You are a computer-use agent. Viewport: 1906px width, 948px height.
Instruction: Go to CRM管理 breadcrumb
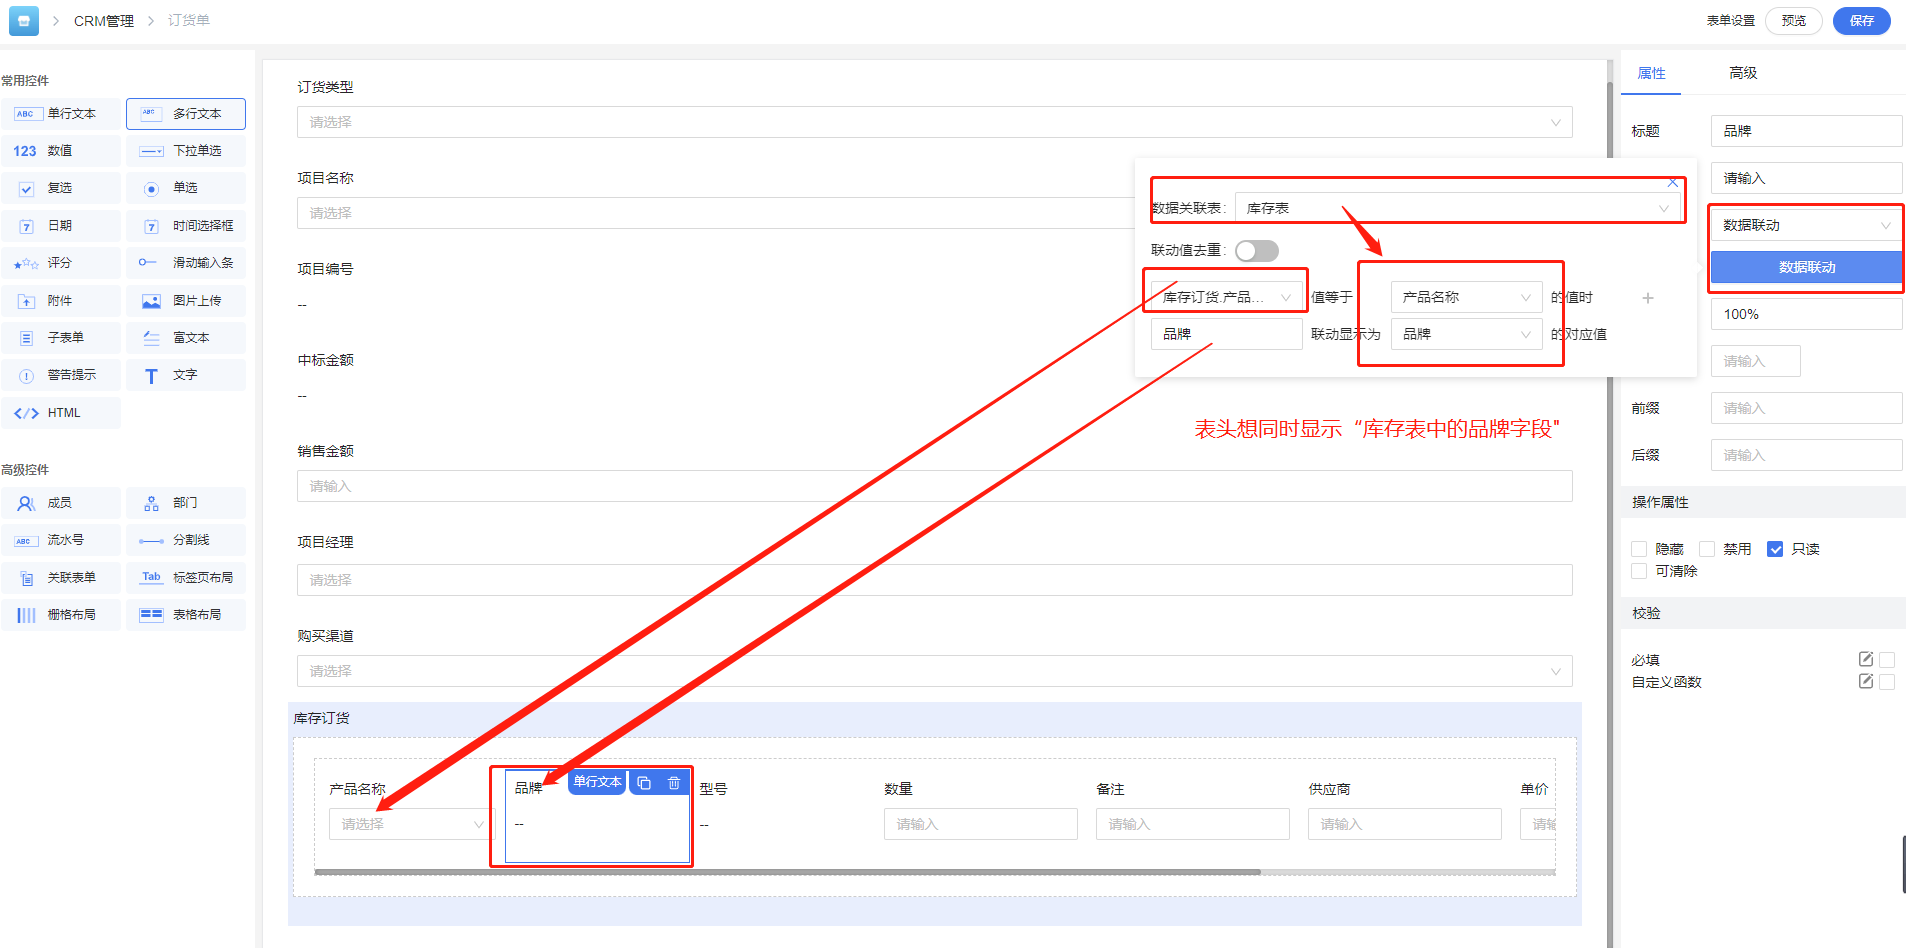(104, 21)
